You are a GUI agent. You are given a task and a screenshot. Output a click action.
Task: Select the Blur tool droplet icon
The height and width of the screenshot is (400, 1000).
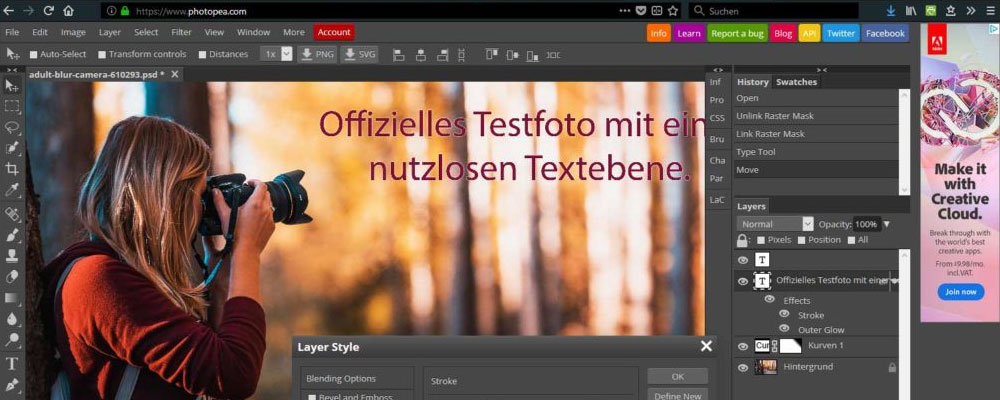tap(12, 319)
